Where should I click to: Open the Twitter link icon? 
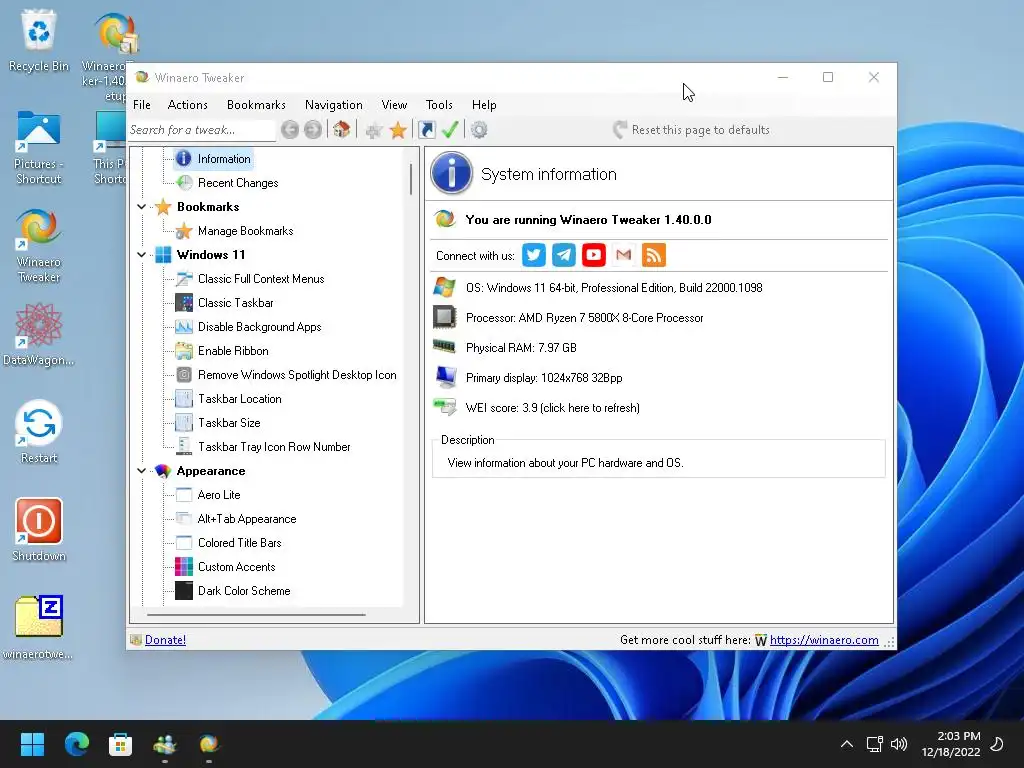click(x=534, y=255)
